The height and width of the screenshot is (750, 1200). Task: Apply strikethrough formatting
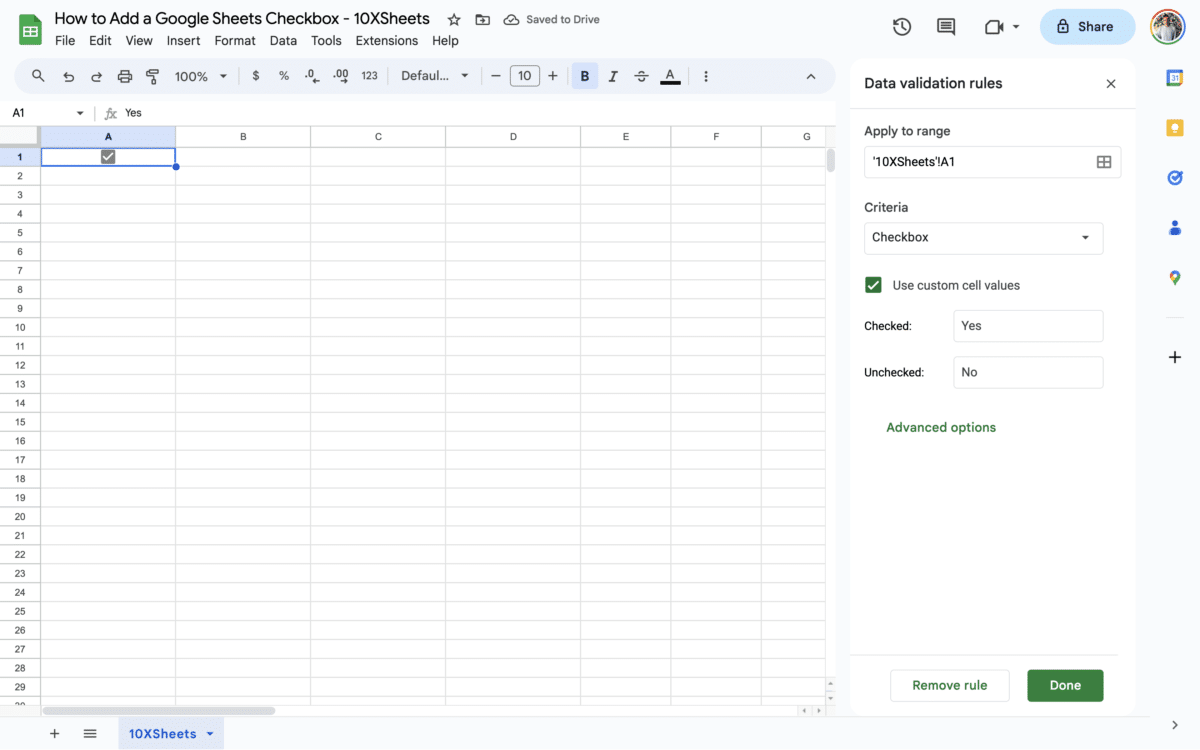[x=641, y=75]
